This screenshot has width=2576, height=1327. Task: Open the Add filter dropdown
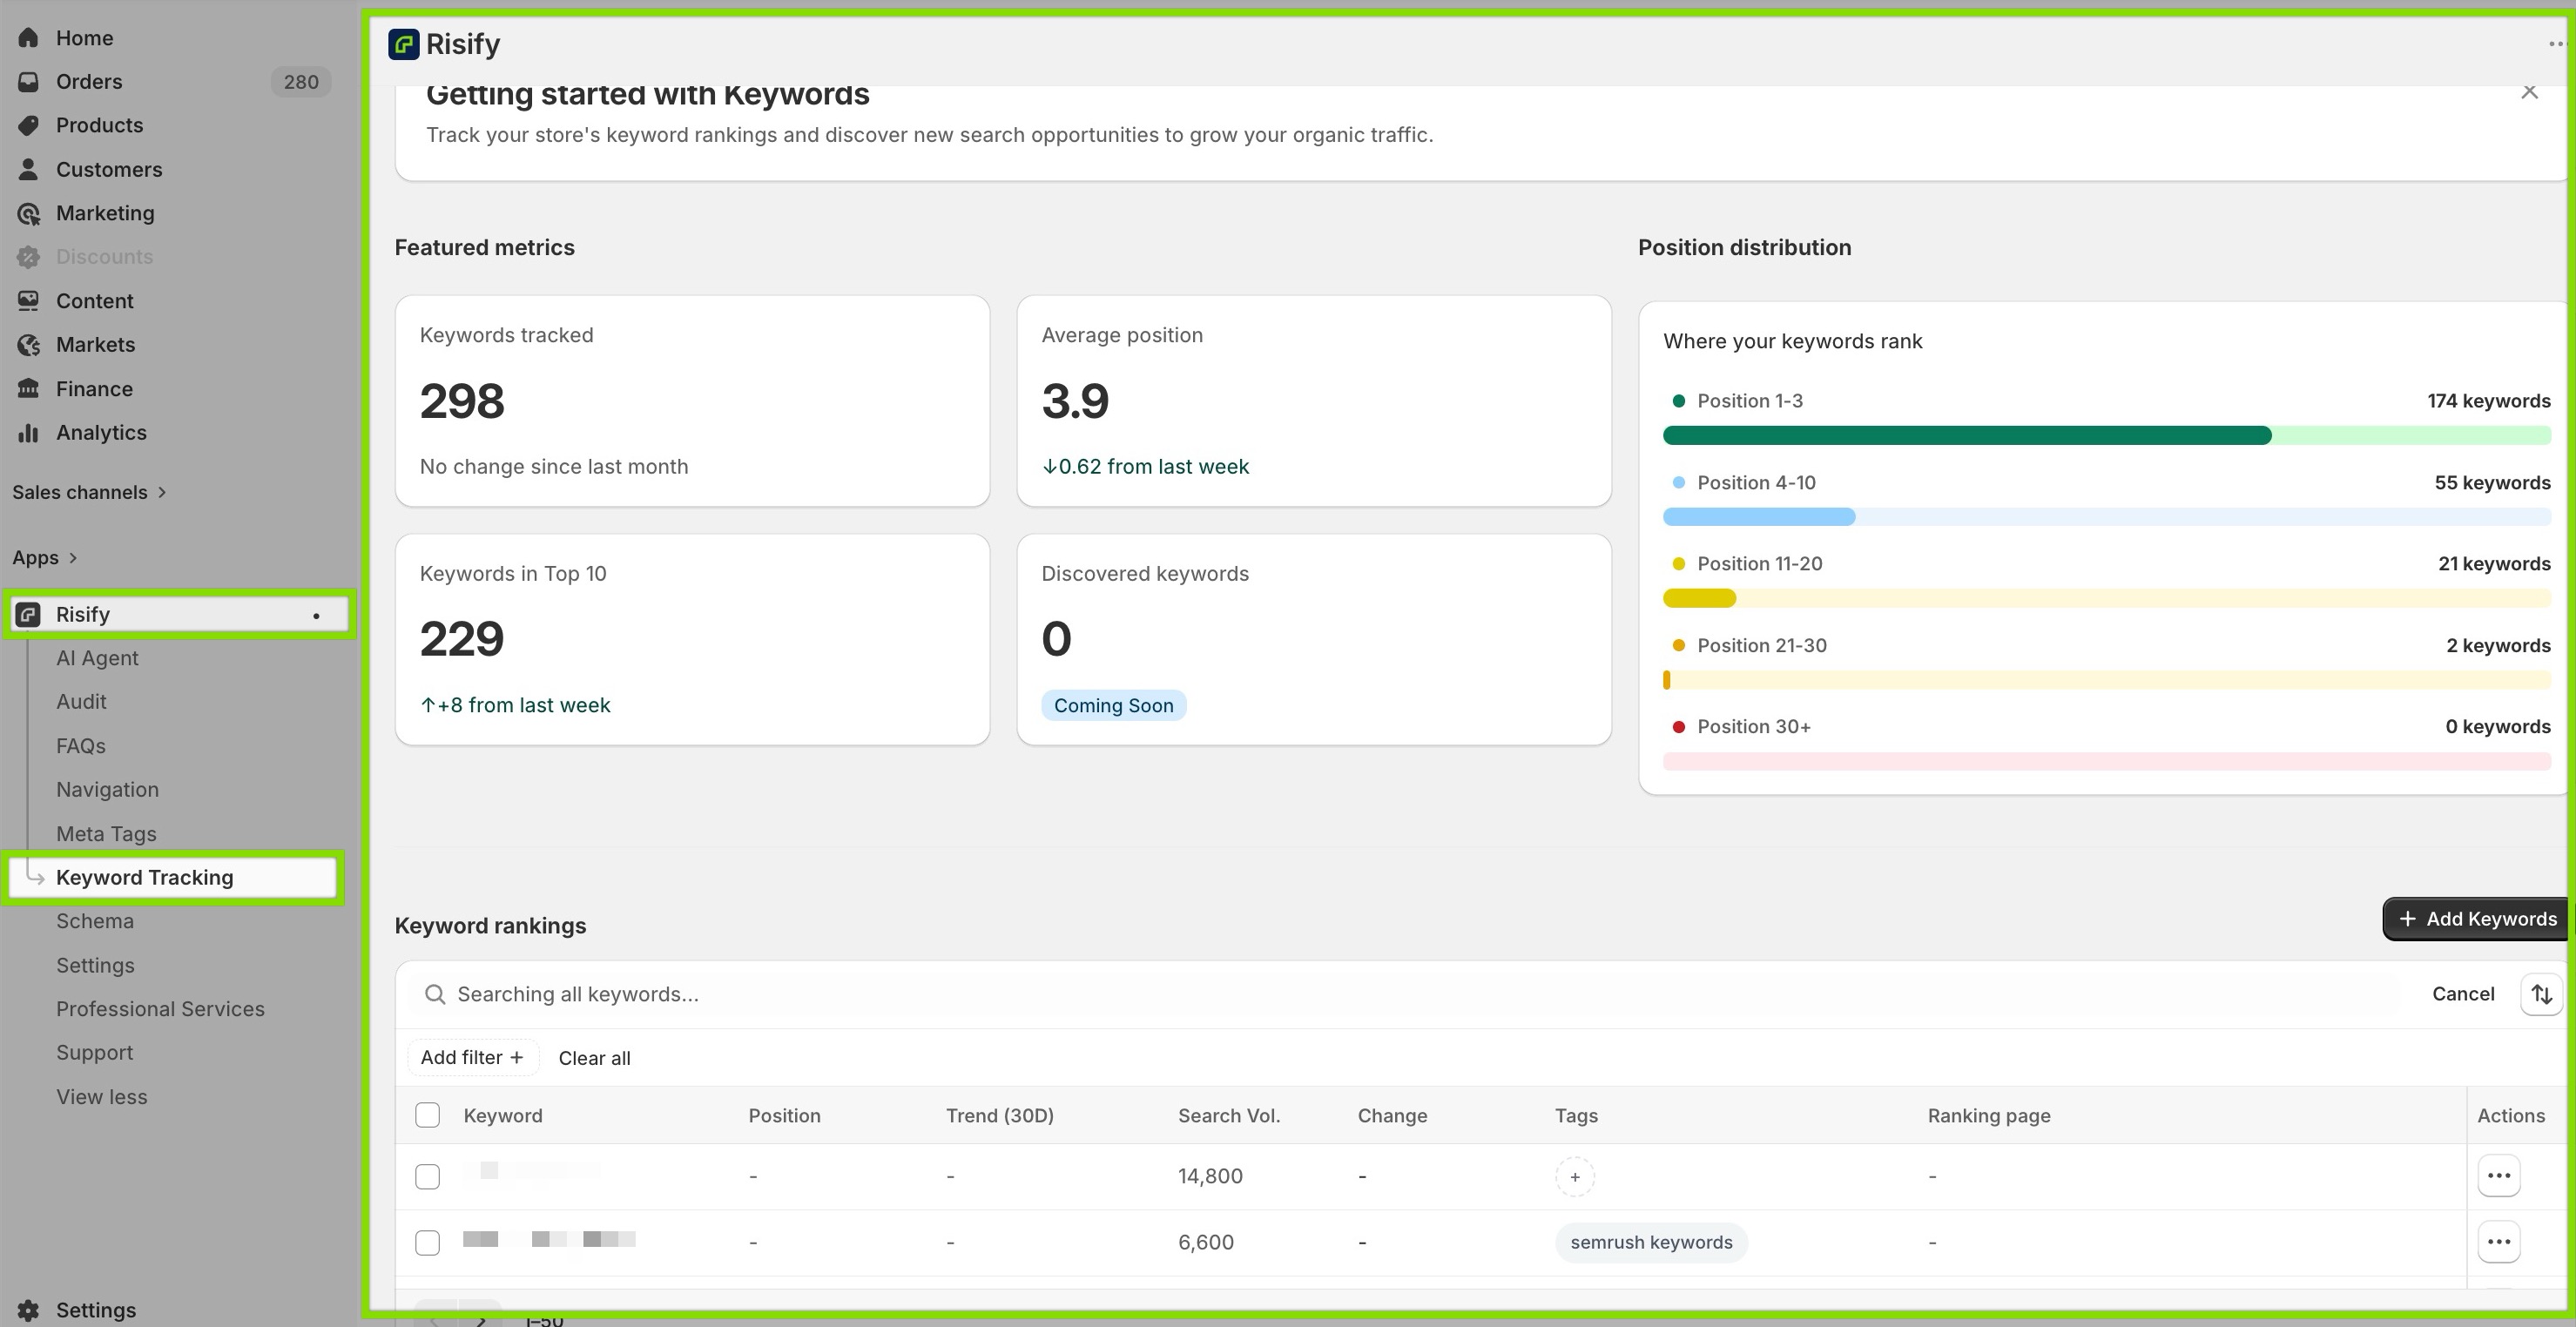tap(472, 1058)
